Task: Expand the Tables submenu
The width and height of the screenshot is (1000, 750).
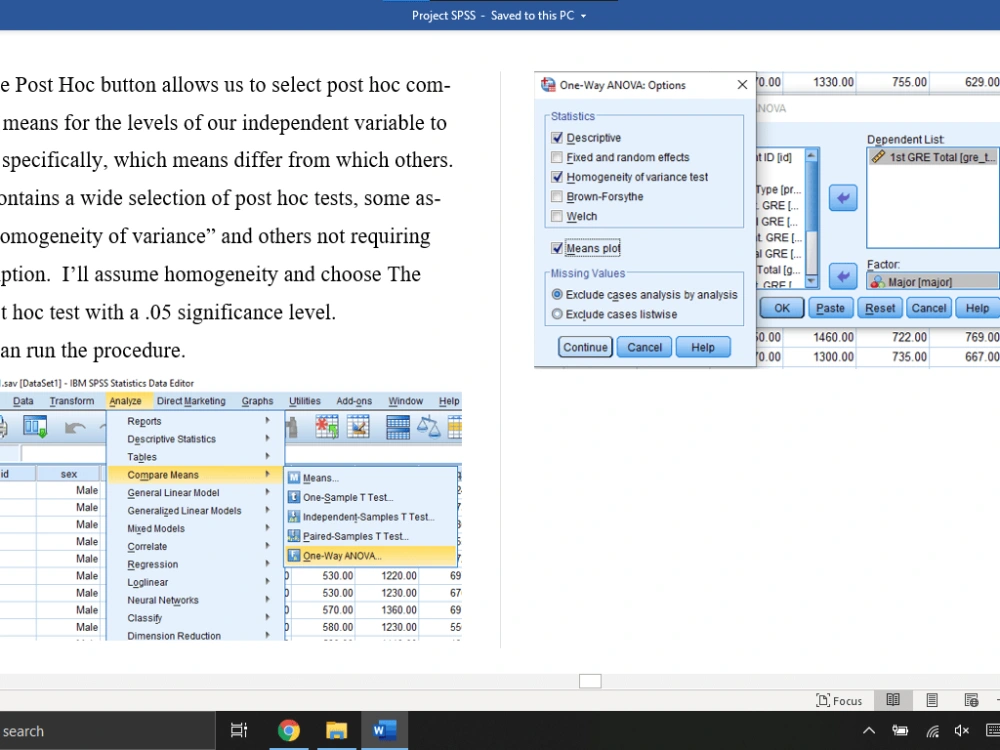Action: pos(195,457)
